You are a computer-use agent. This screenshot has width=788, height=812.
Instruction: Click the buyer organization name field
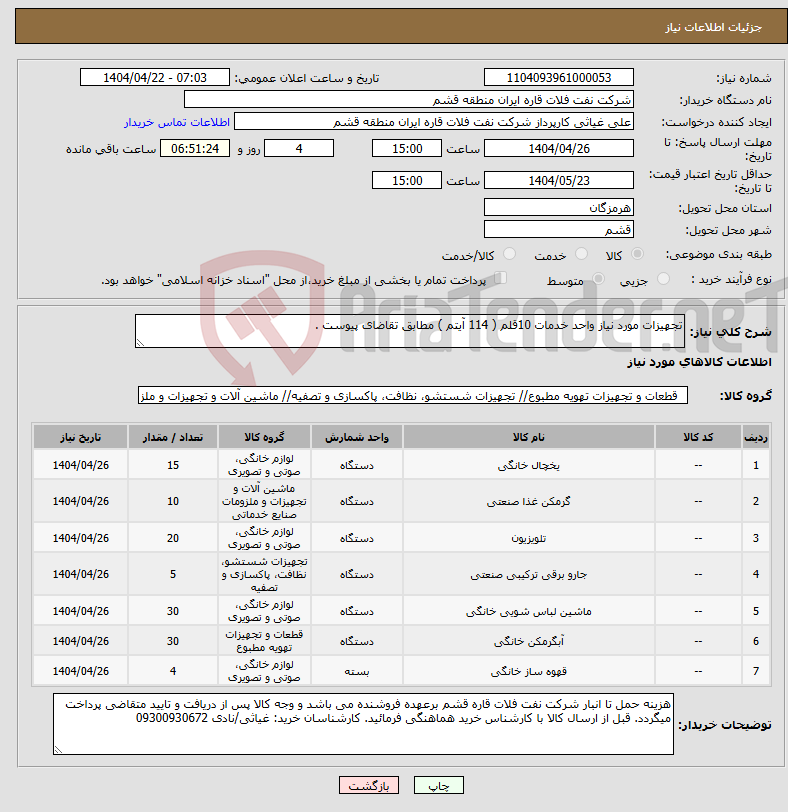408,100
